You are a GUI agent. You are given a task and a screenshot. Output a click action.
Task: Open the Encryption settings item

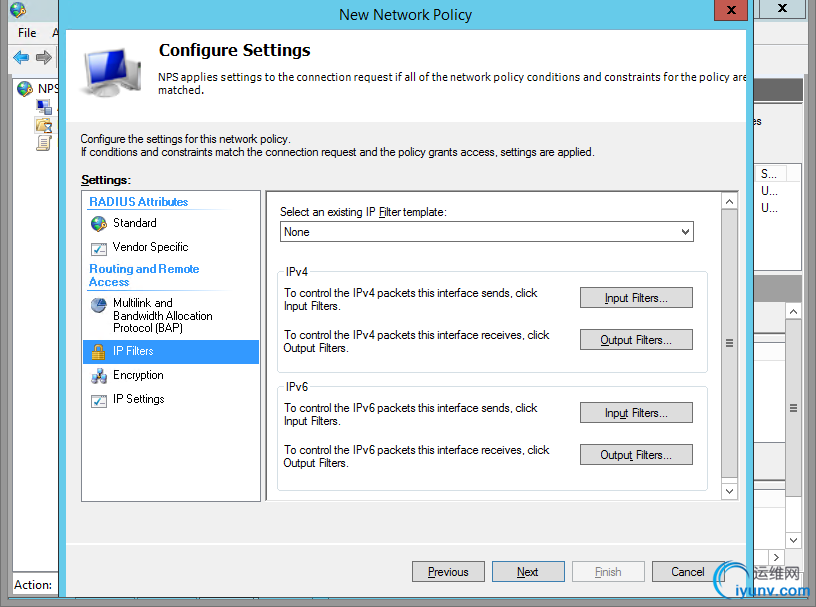pyautogui.click(x=138, y=375)
